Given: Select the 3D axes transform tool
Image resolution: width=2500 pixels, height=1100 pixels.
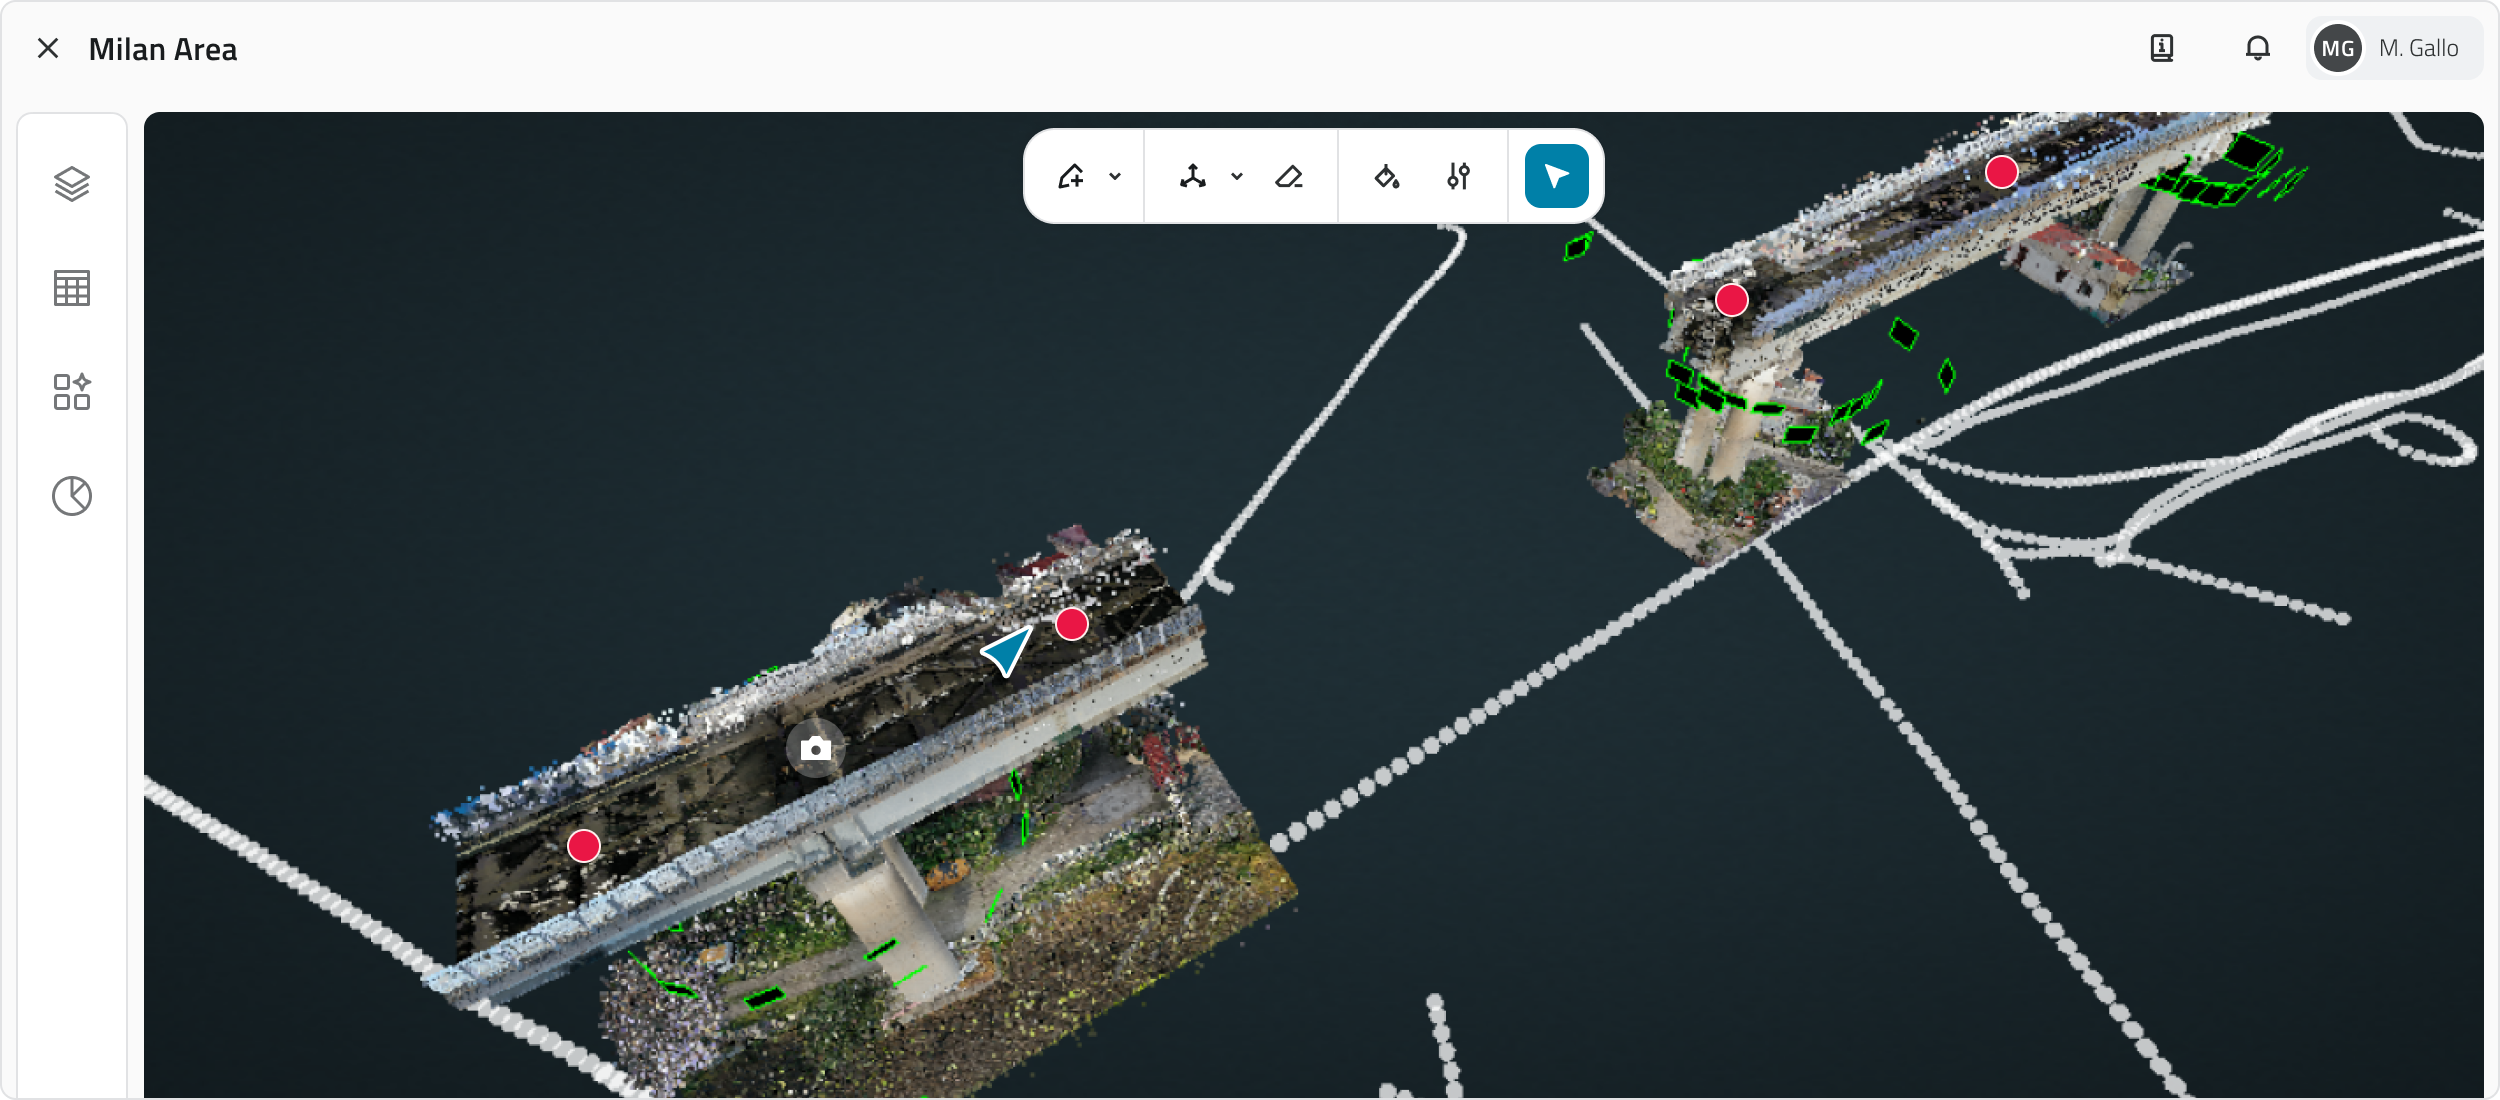Looking at the screenshot, I should (x=1193, y=177).
